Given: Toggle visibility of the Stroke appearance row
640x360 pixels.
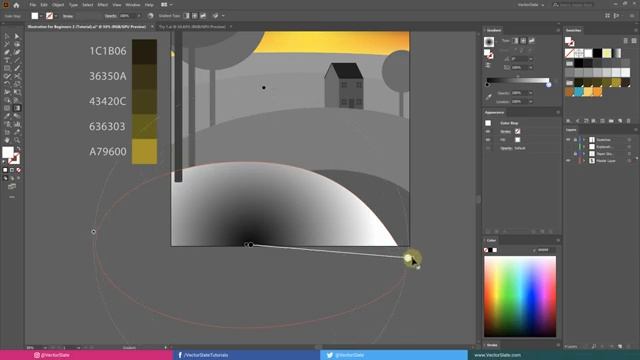Looking at the screenshot, I should coord(488,131).
